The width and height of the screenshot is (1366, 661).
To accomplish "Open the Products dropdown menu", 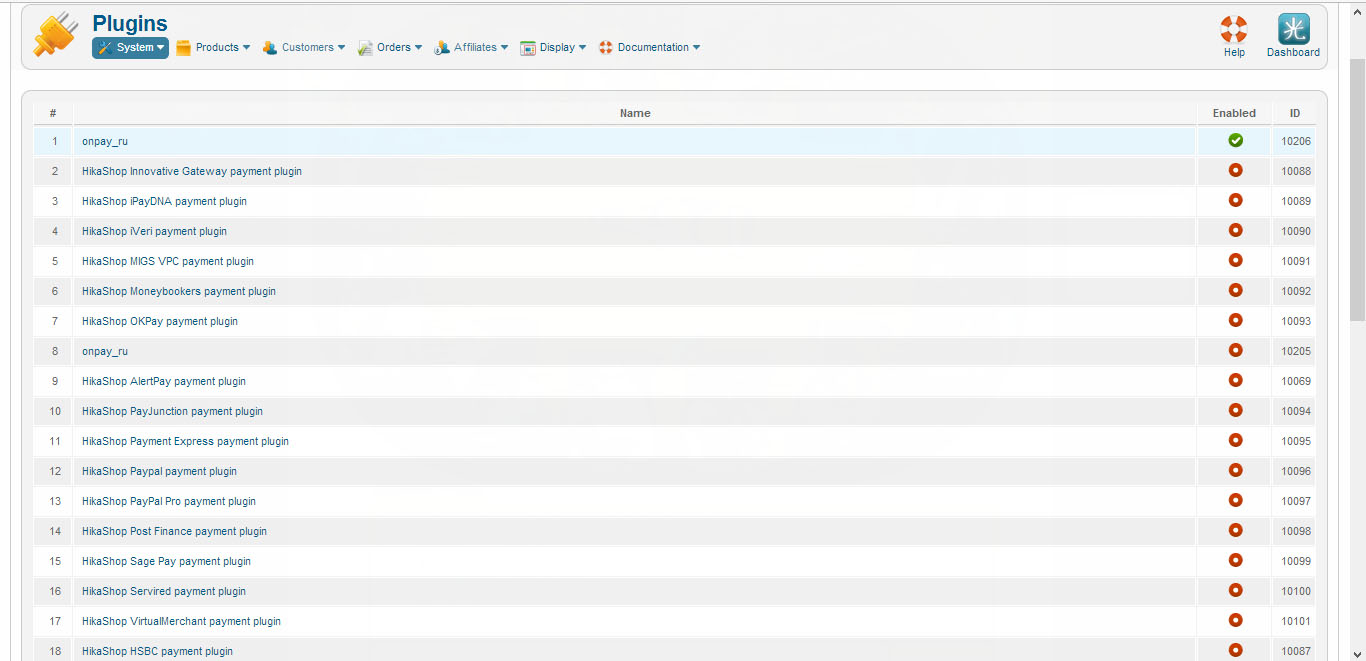I will 213,48.
